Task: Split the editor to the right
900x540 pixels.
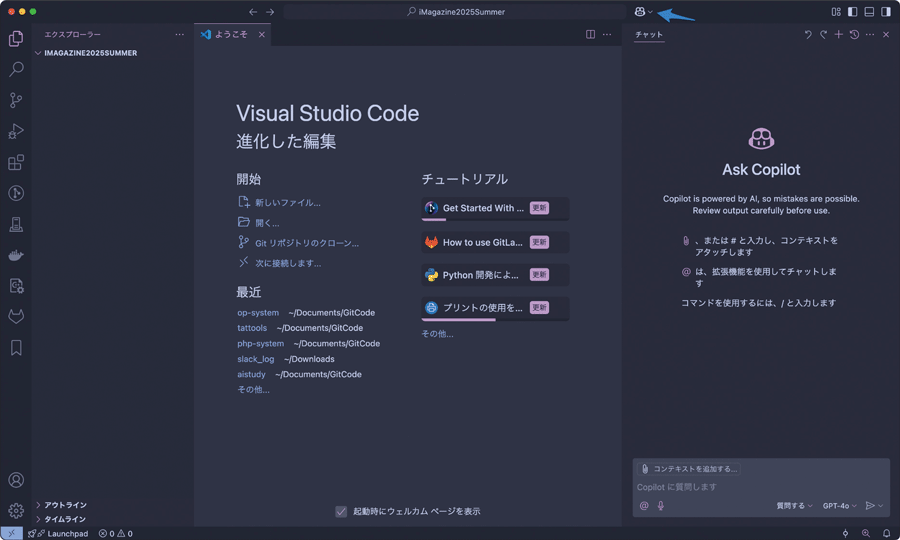Action: pos(590,34)
